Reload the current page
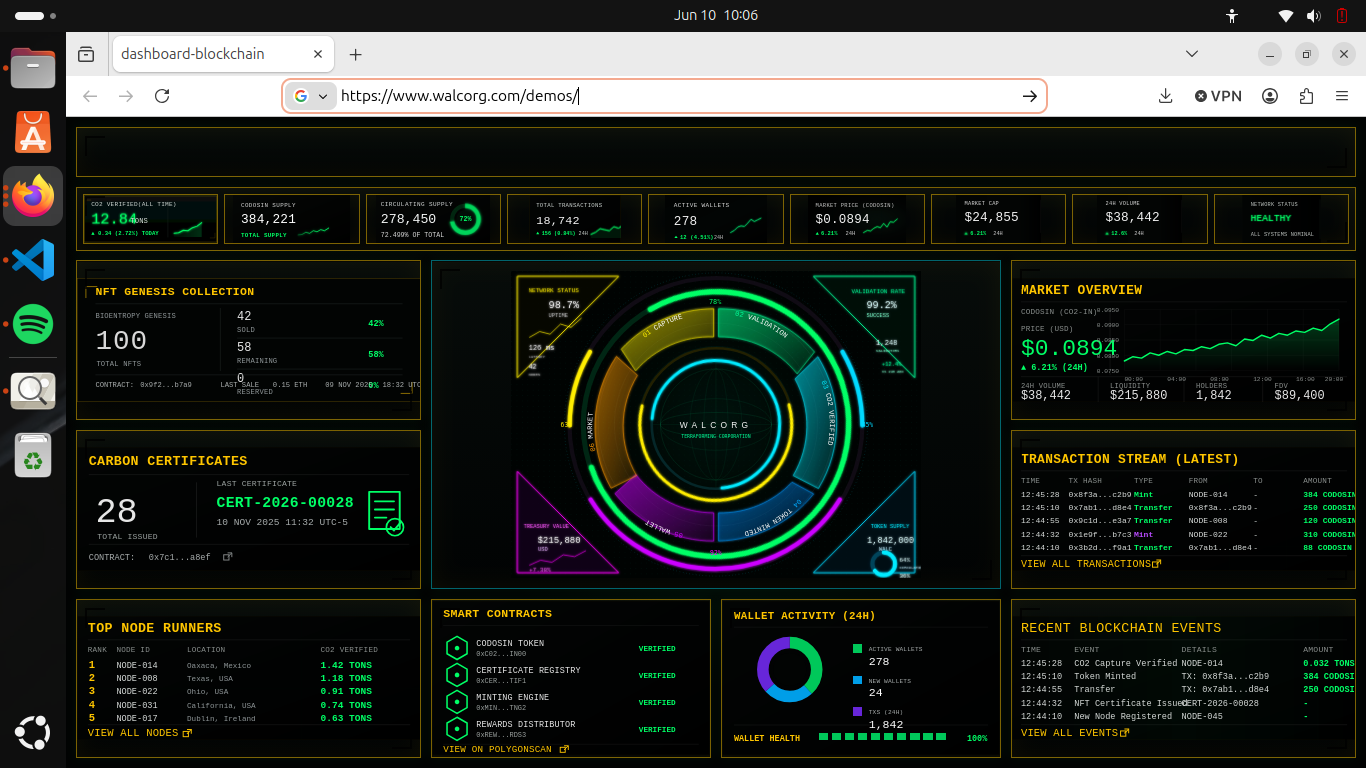Image resolution: width=1366 pixels, height=768 pixels. click(x=162, y=96)
